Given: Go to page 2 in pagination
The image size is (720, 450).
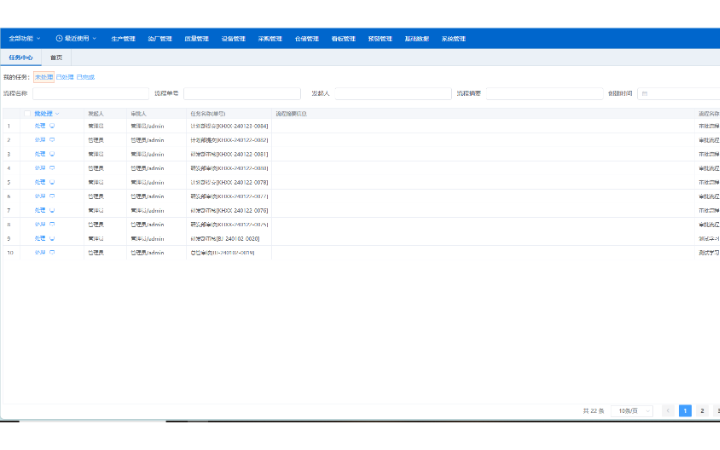Looking at the screenshot, I should click(x=702, y=411).
